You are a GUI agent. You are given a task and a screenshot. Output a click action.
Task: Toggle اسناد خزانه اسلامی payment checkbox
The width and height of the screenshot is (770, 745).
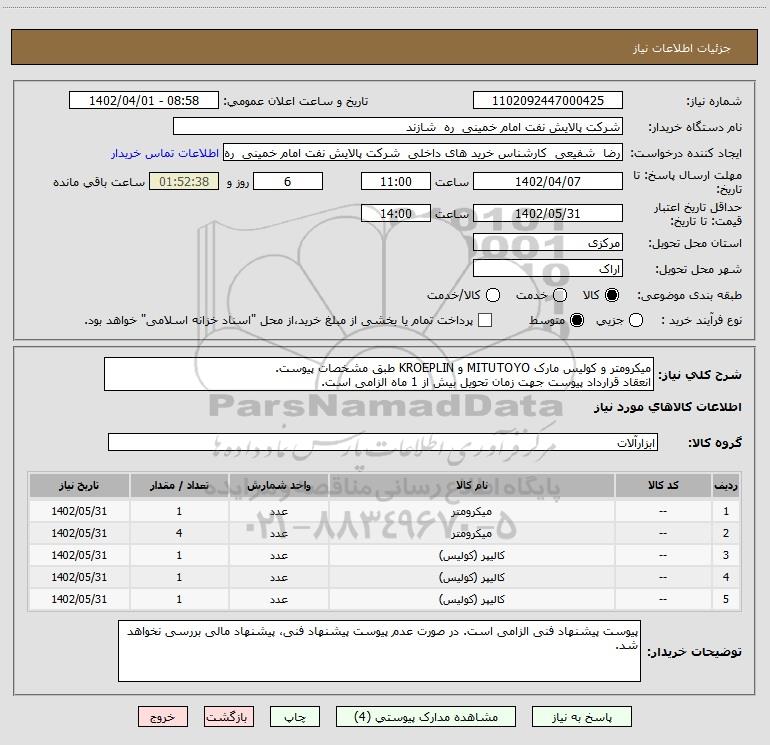485,320
